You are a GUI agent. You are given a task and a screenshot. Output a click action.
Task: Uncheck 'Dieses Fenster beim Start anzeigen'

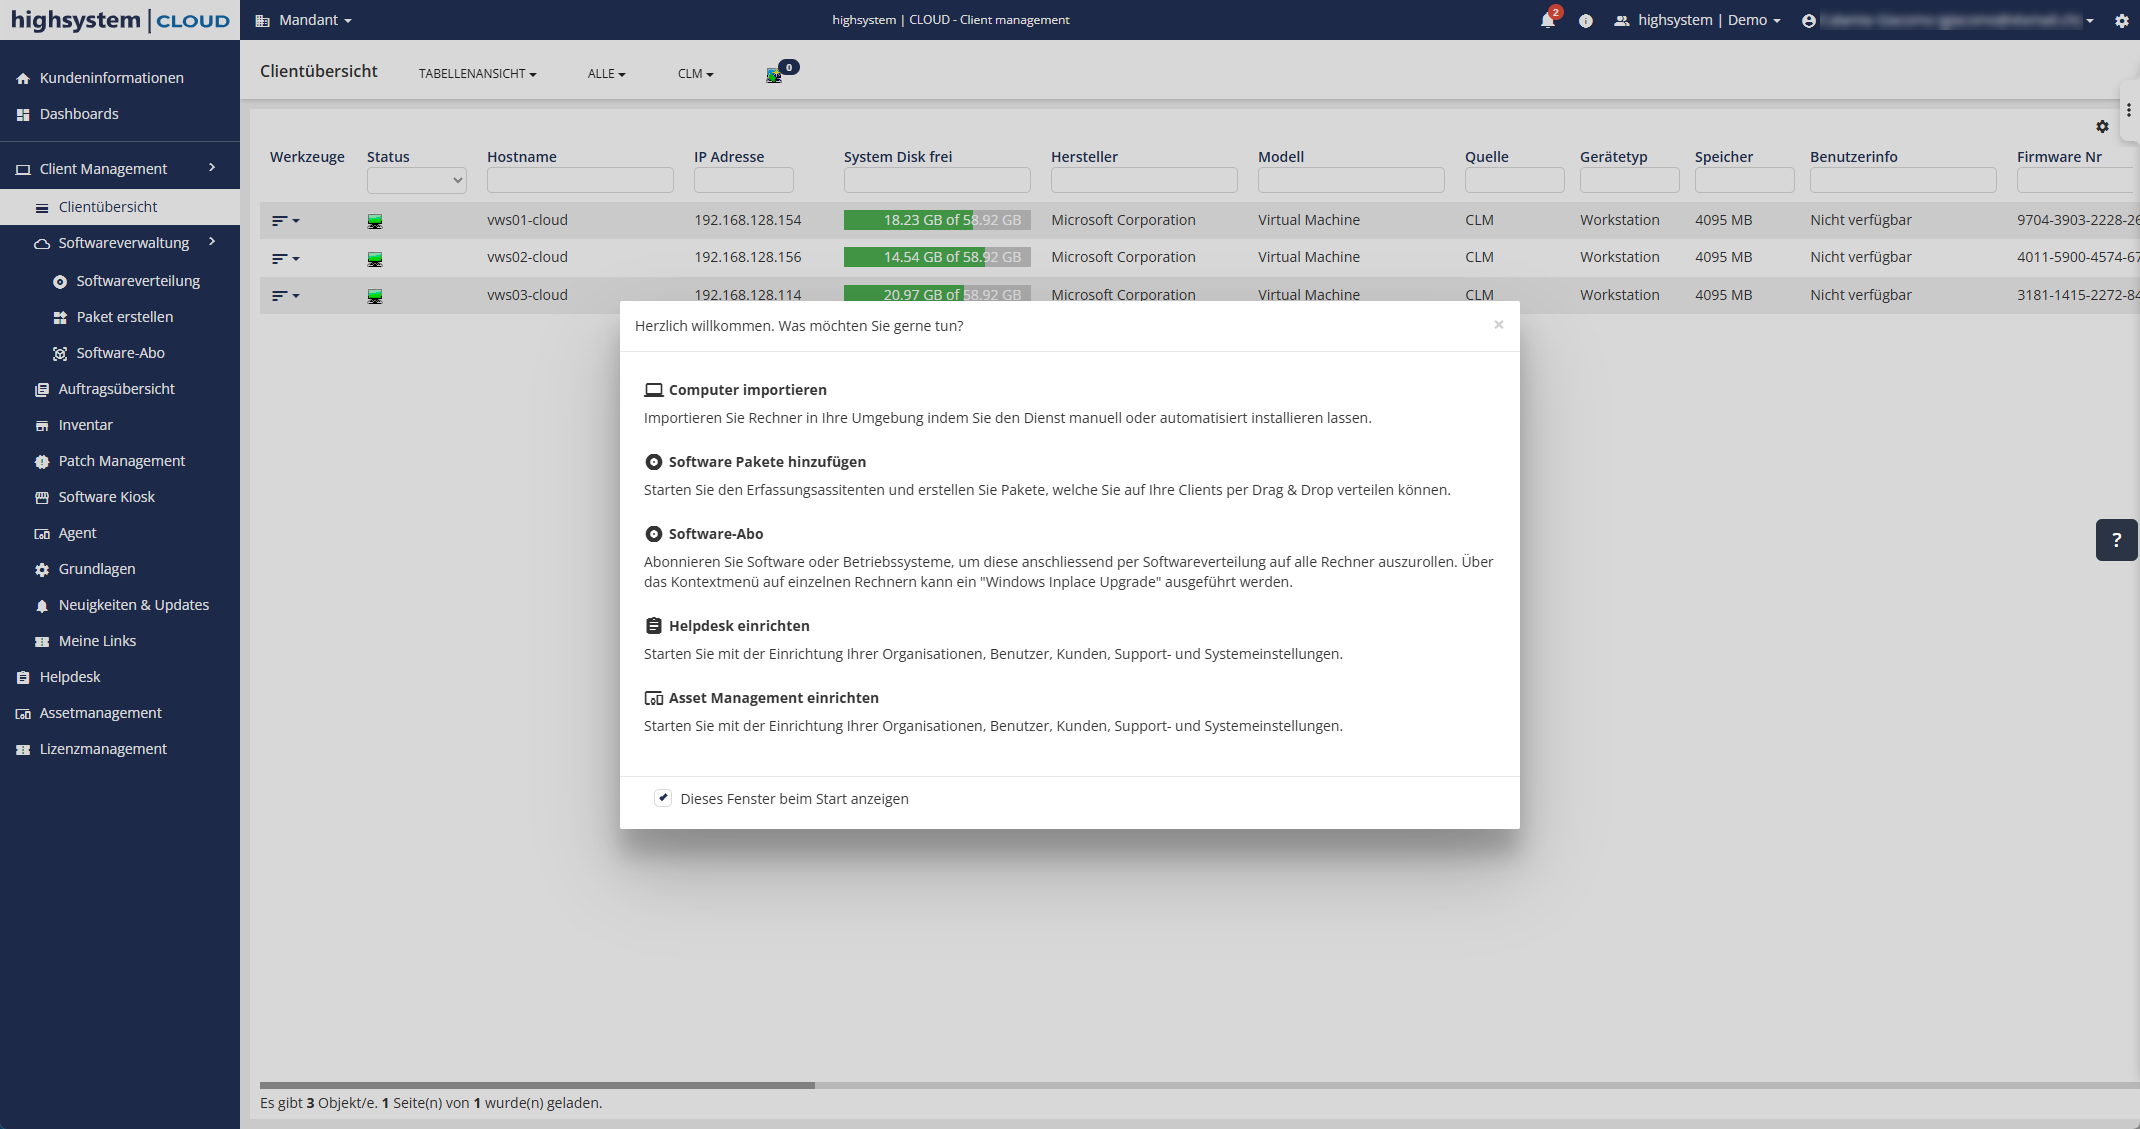pos(663,798)
